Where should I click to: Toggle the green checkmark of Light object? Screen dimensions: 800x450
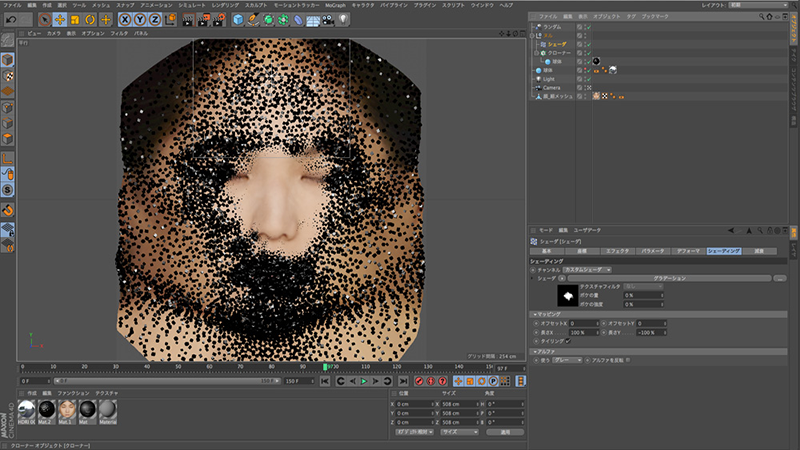(x=588, y=78)
